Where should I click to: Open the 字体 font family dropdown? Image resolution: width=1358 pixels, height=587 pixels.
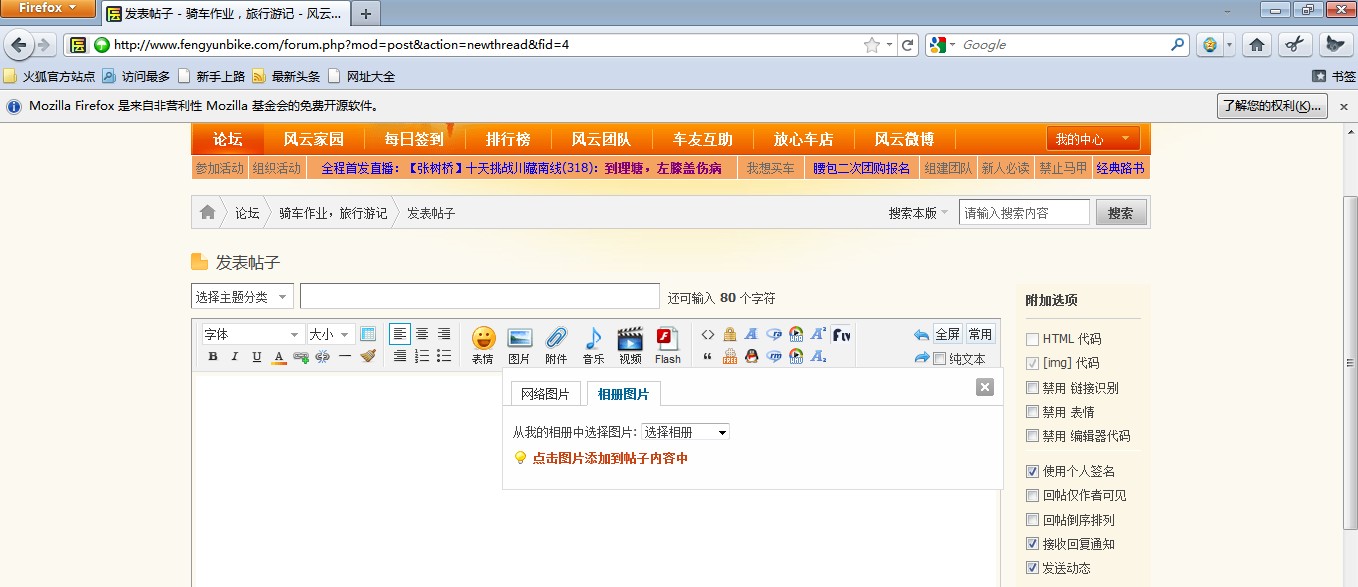(250, 334)
